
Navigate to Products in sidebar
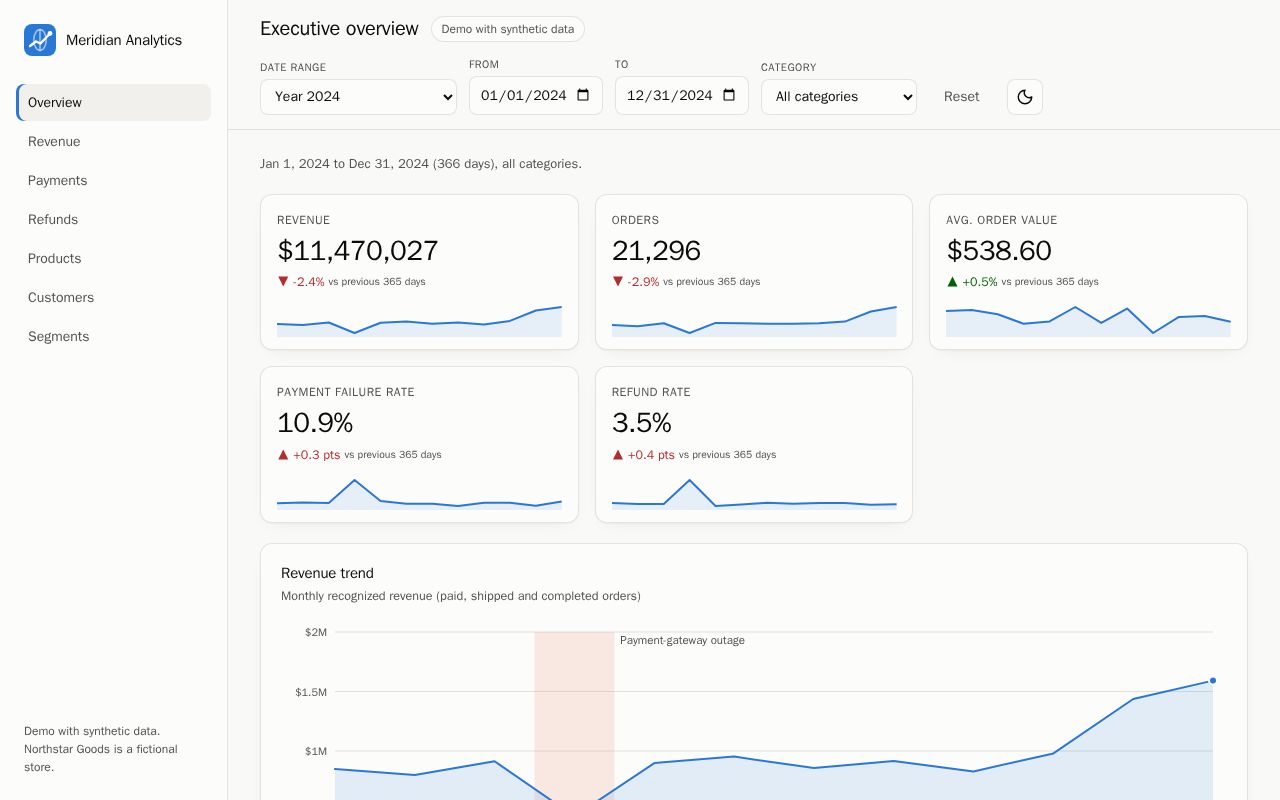coord(114,258)
